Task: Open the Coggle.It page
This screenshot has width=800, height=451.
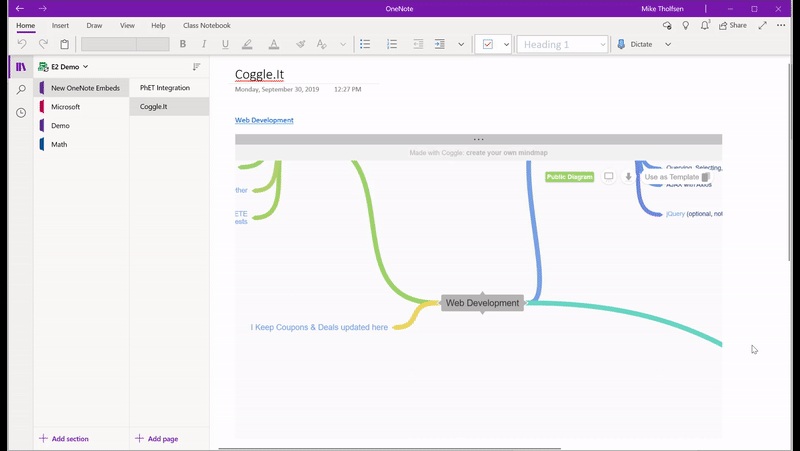Action: [x=169, y=107]
